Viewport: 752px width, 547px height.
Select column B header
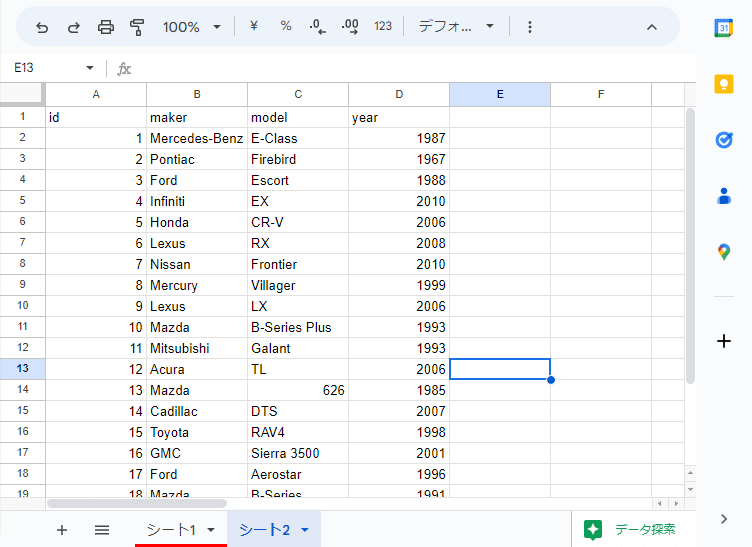click(x=197, y=94)
